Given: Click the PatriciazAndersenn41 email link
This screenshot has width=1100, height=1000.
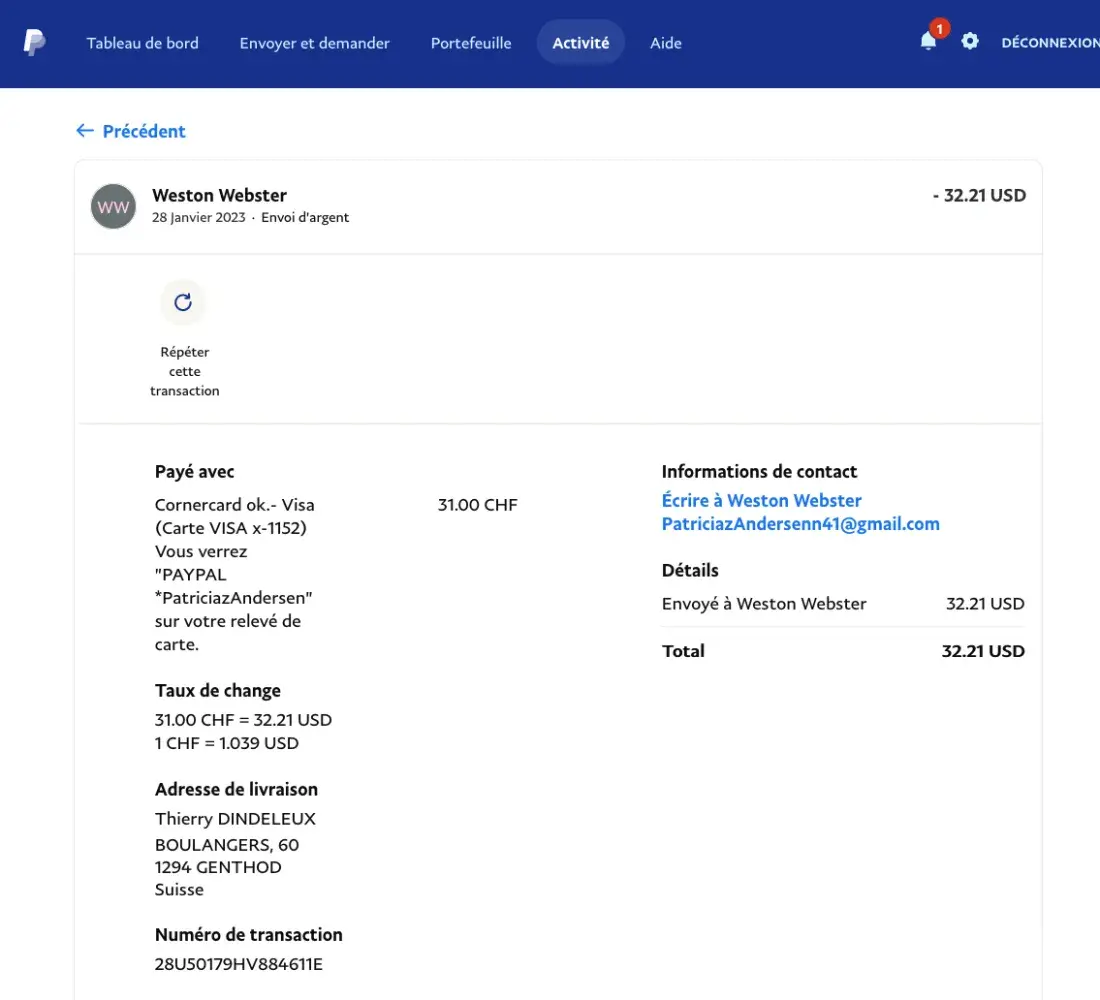Looking at the screenshot, I should click(x=800, y=524).
